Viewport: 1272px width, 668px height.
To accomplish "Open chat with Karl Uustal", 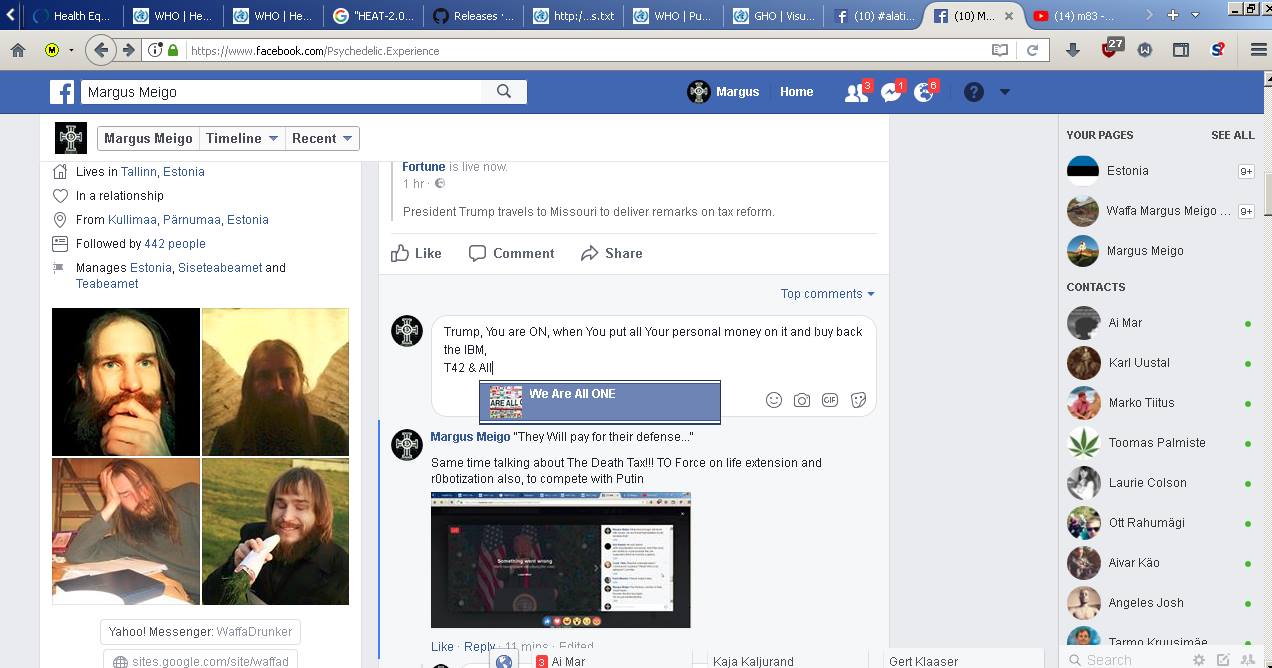I will coord(1160,363).
